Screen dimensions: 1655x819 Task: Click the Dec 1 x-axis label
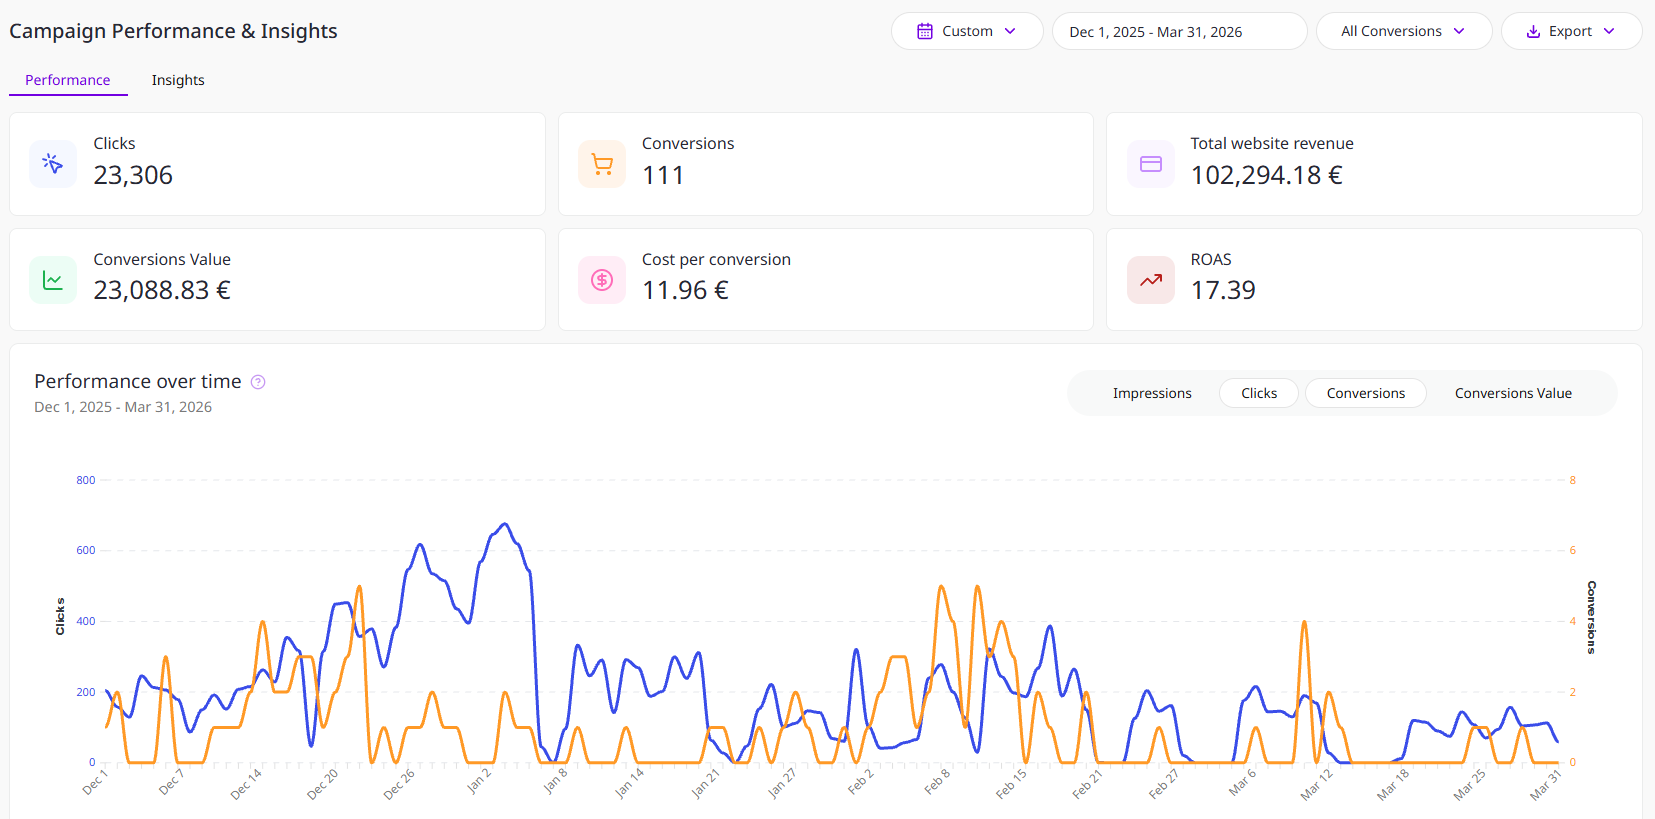pyautogui.click(x=95, y=781)
